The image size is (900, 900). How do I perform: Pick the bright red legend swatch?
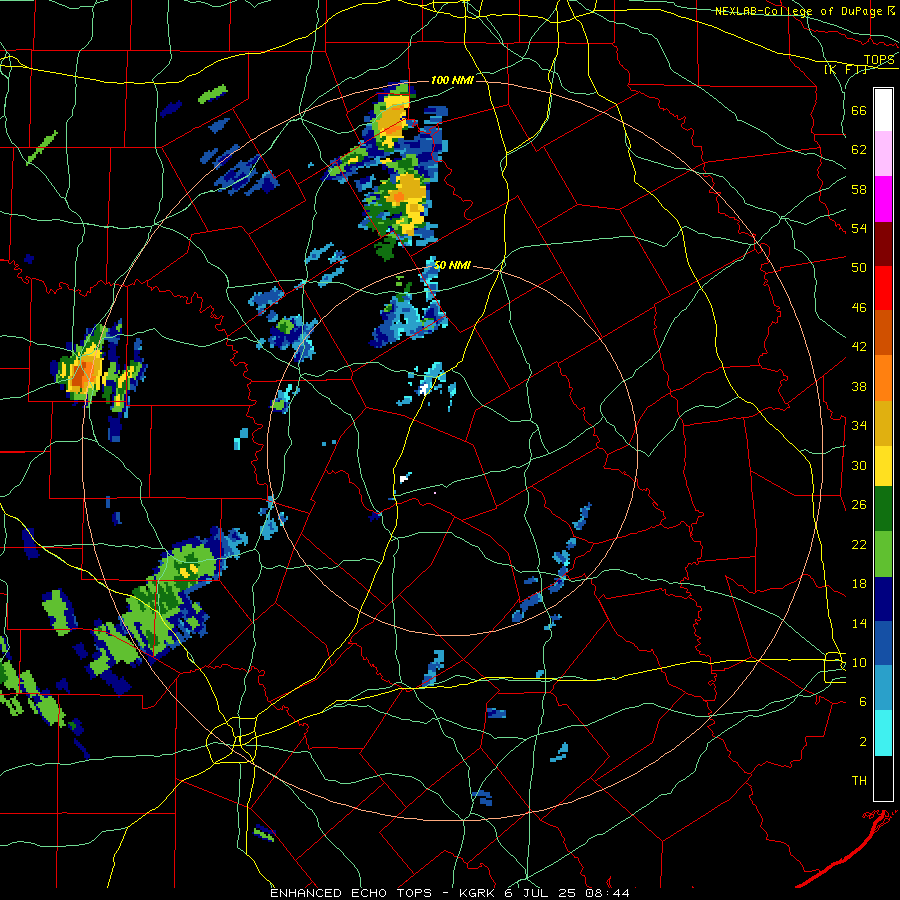(x=883, y=288)
